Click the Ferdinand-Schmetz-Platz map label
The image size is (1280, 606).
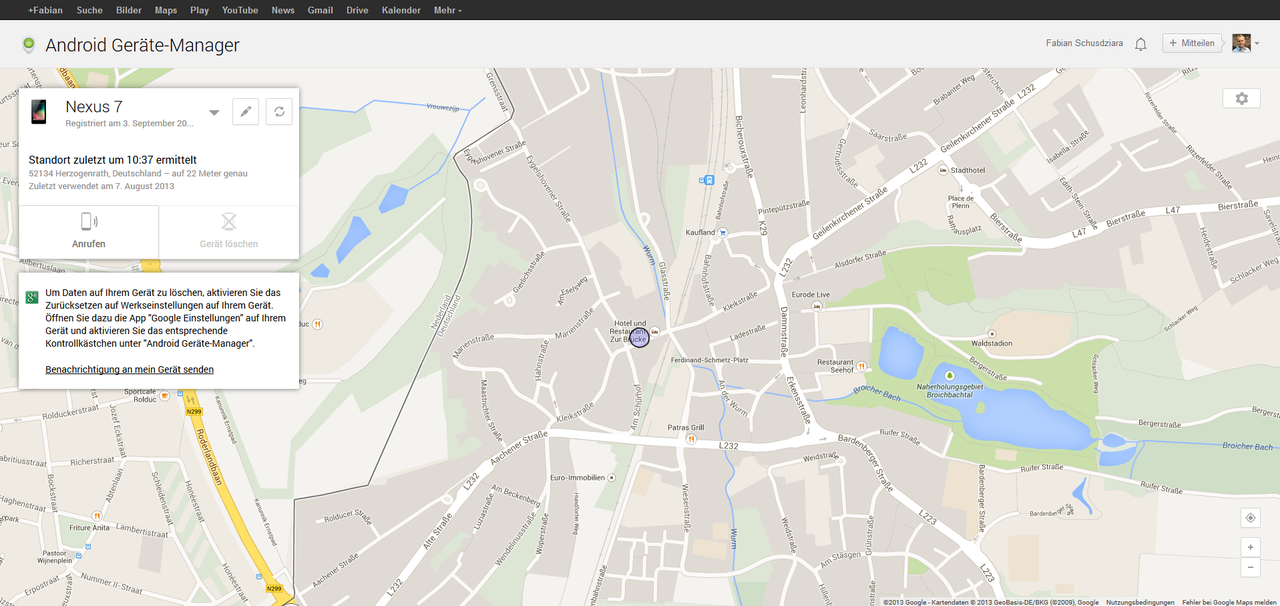pos(710,360)
